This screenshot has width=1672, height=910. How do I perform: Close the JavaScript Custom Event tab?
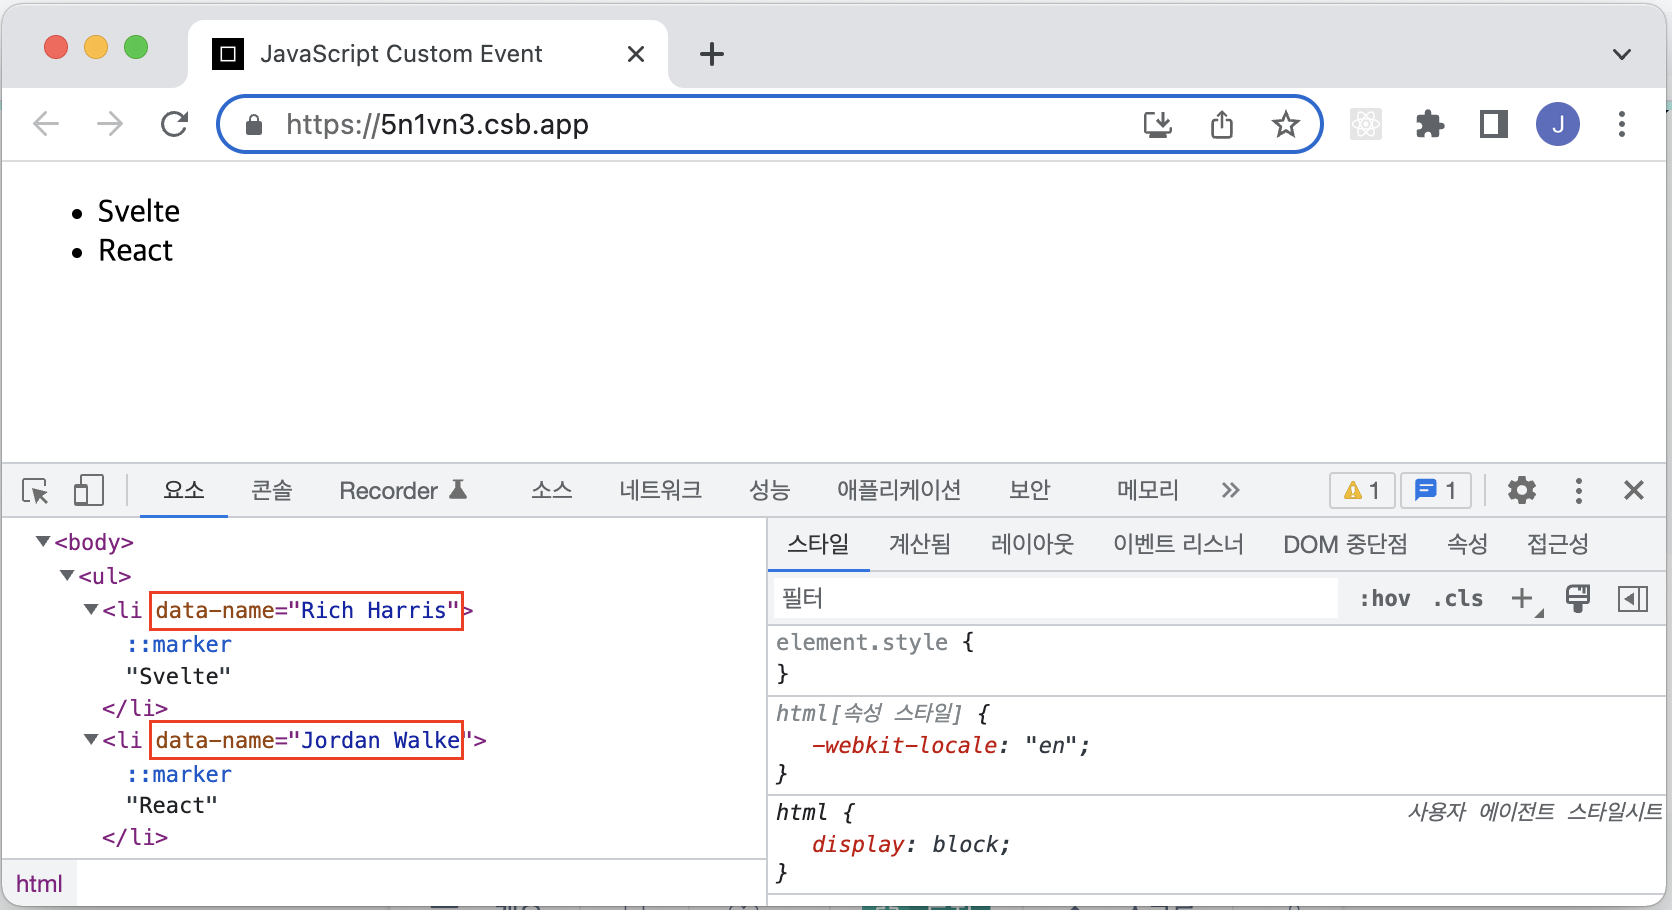[636, 54]
